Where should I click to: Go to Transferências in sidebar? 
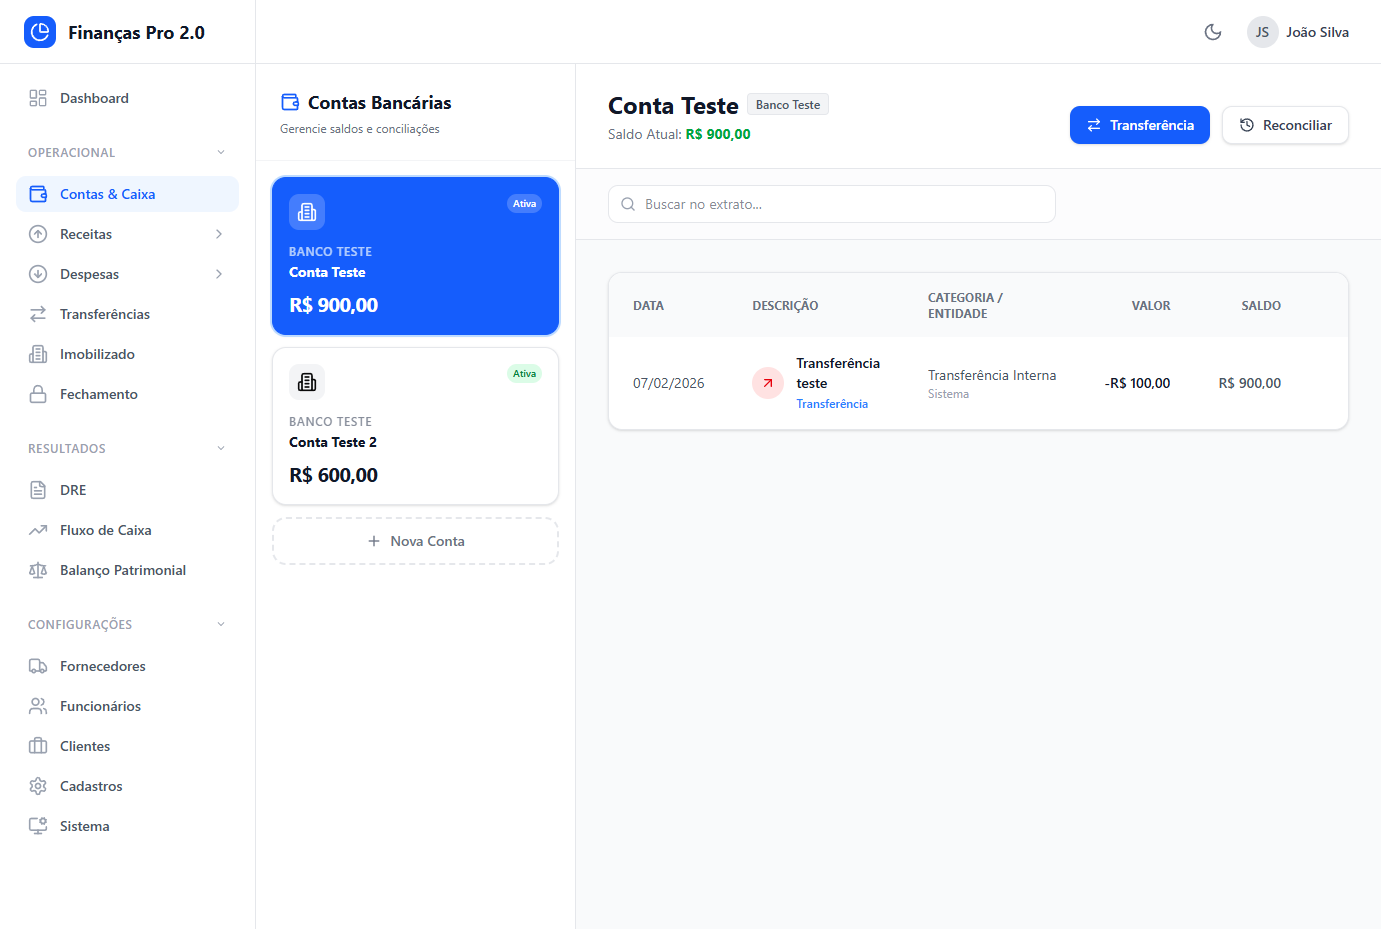(x=105, y=314)
